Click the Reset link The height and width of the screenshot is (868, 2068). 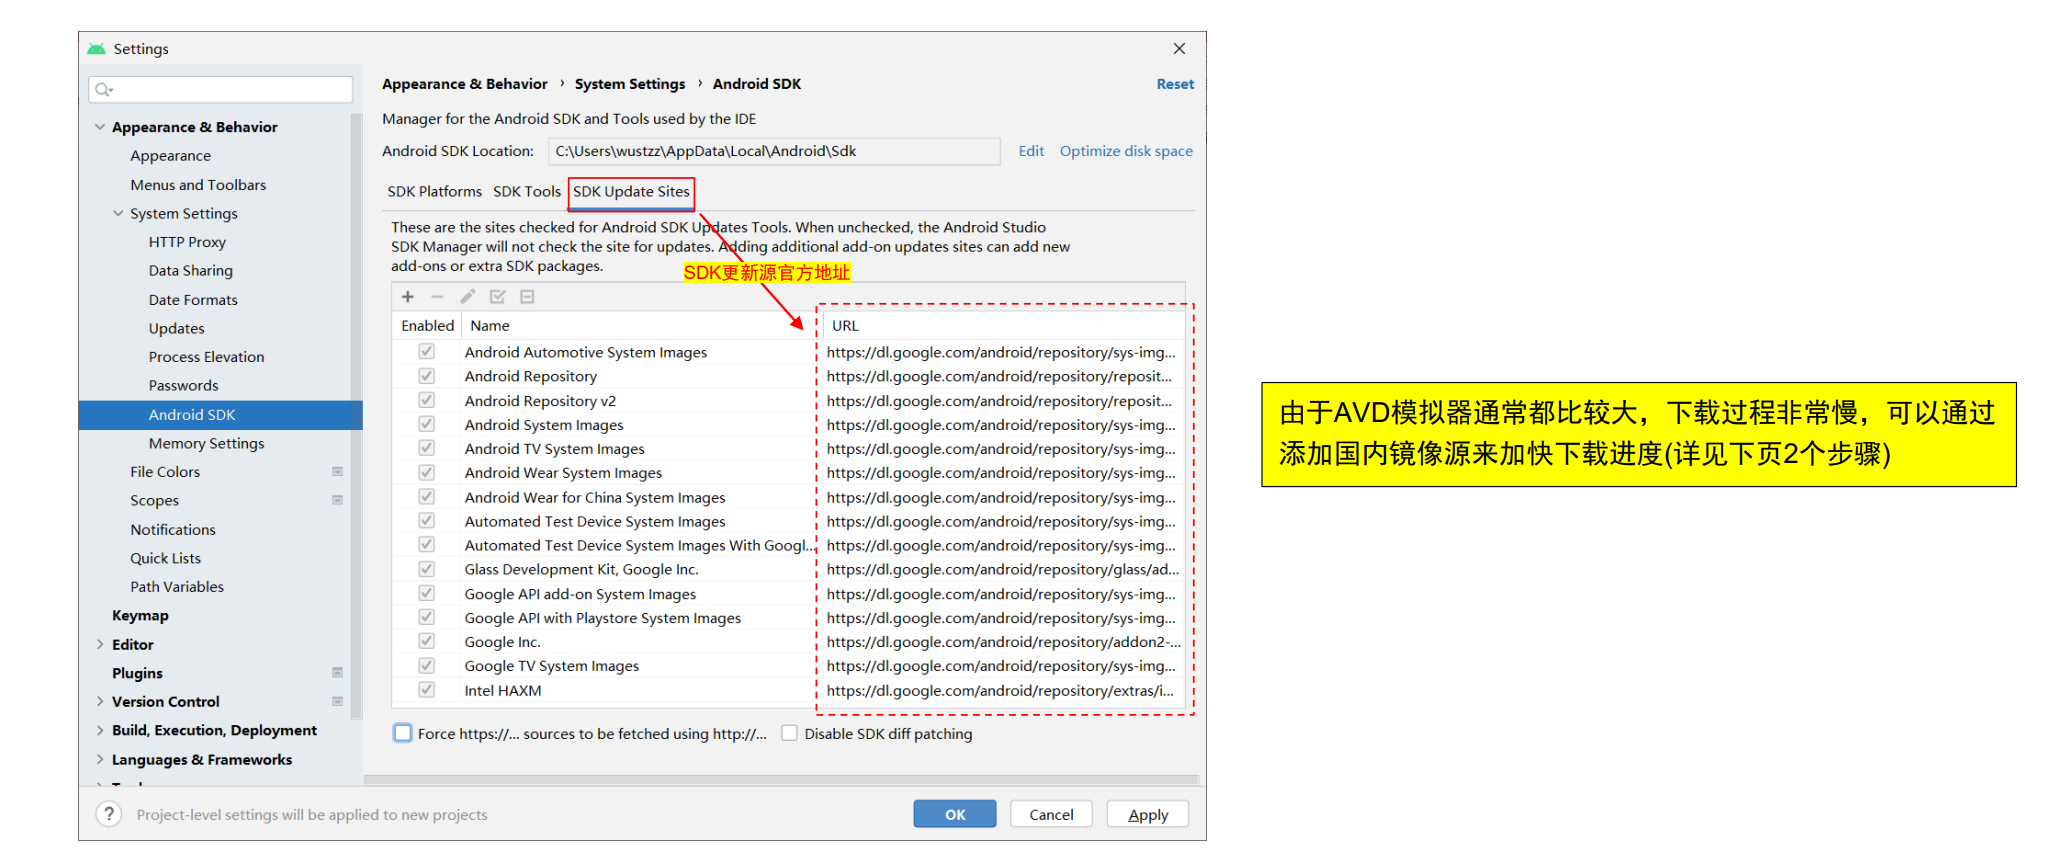tap(1175, 84)
